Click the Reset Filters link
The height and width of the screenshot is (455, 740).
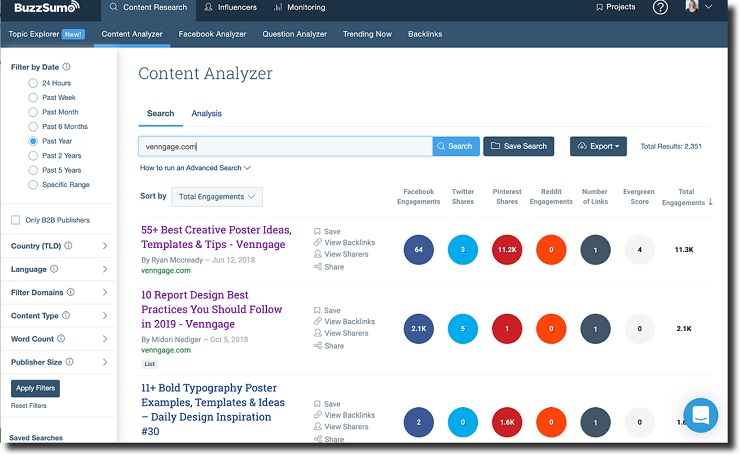click(29, 405)
